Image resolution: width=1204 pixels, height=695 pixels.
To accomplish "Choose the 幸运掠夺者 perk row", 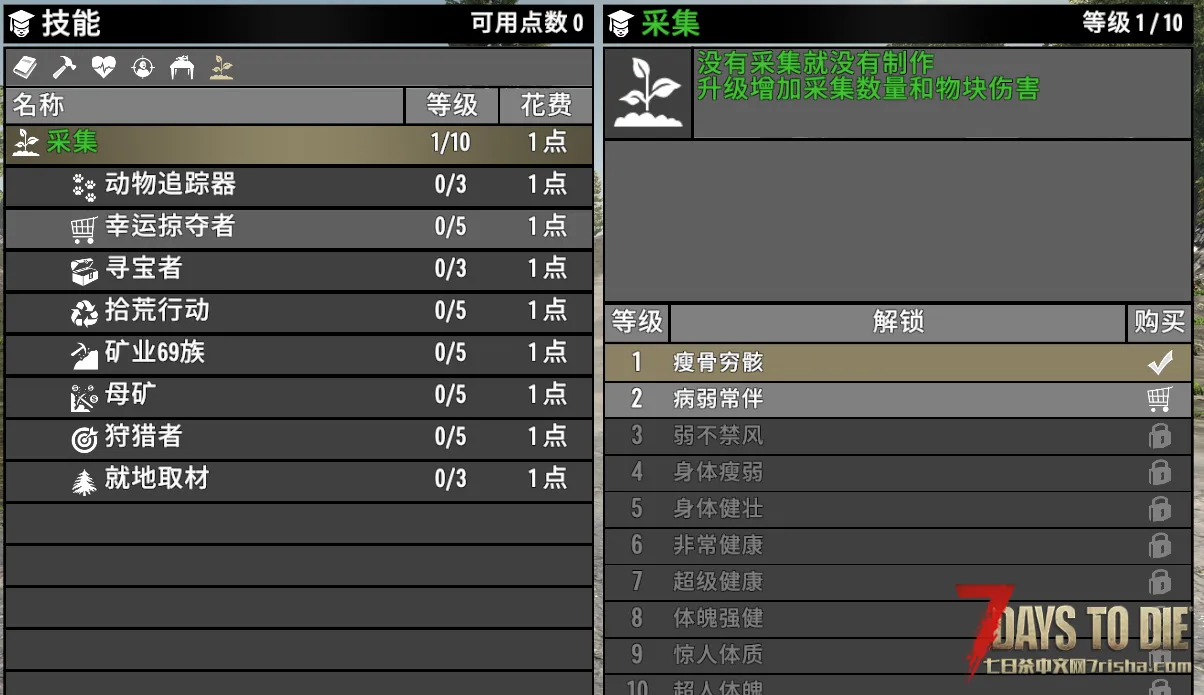I will [298, 227].
